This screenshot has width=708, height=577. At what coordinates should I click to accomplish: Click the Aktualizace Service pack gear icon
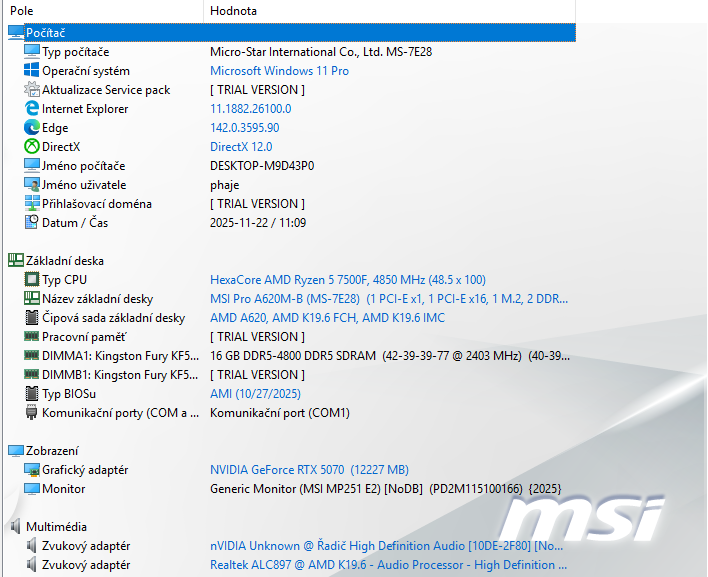[x=32, y=89]
